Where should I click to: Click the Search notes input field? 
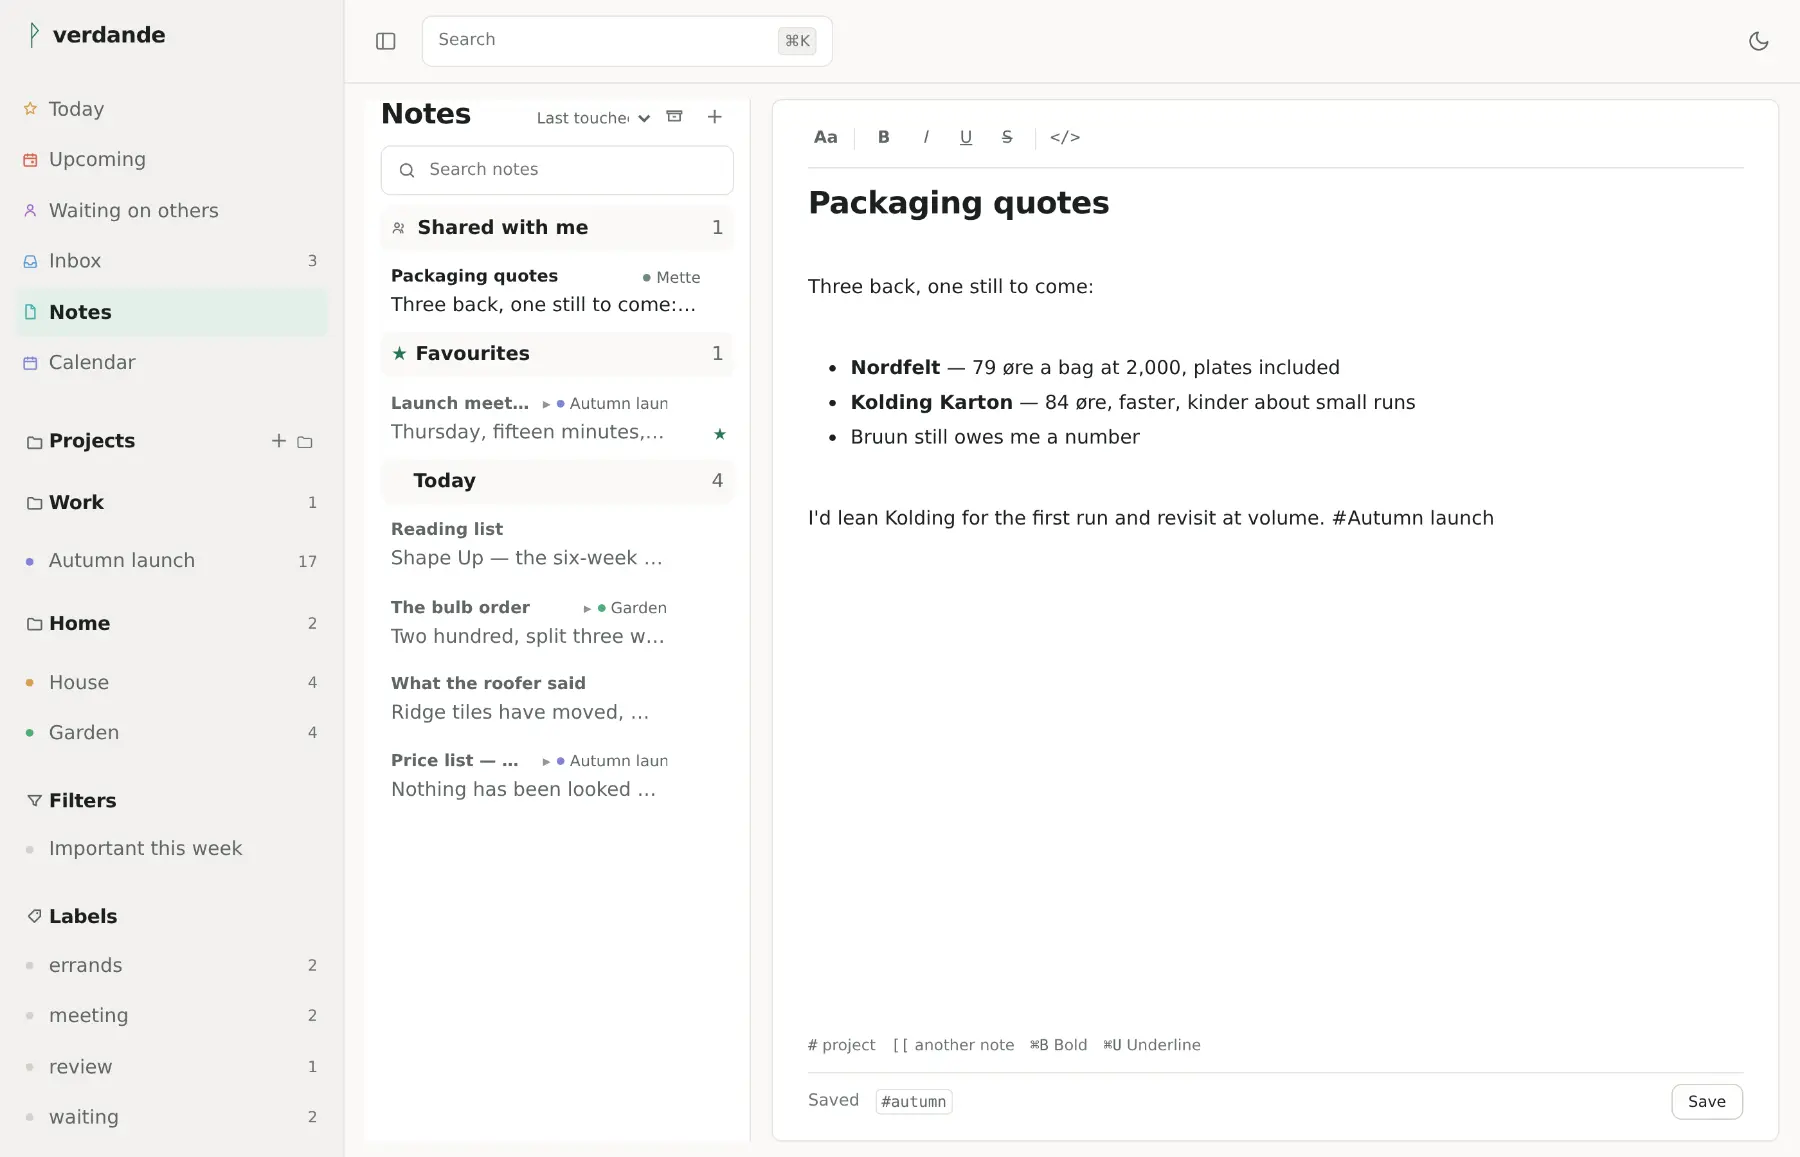pos(557,170)
